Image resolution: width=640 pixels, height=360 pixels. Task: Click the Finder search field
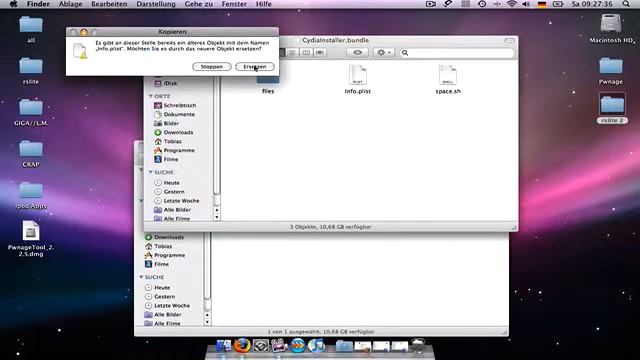point(456,53)
